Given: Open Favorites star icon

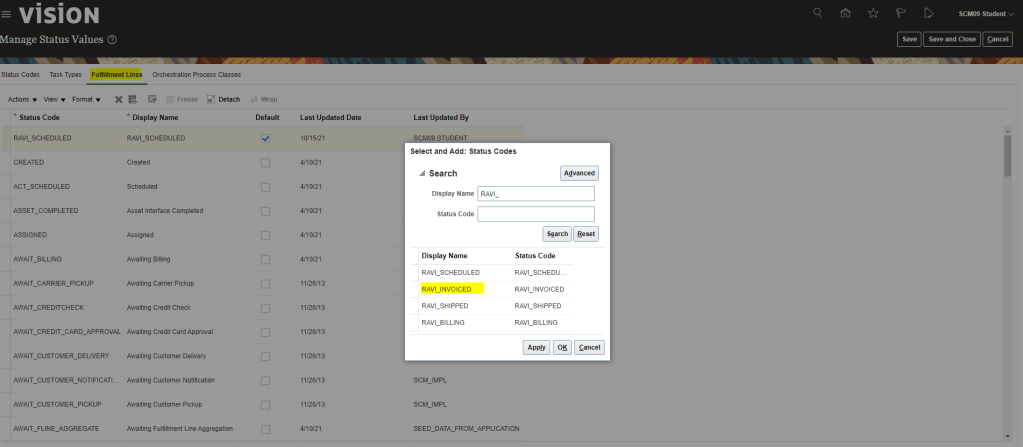Looking at the screenshot, I should pyautogui.click(x=873, y=13).
